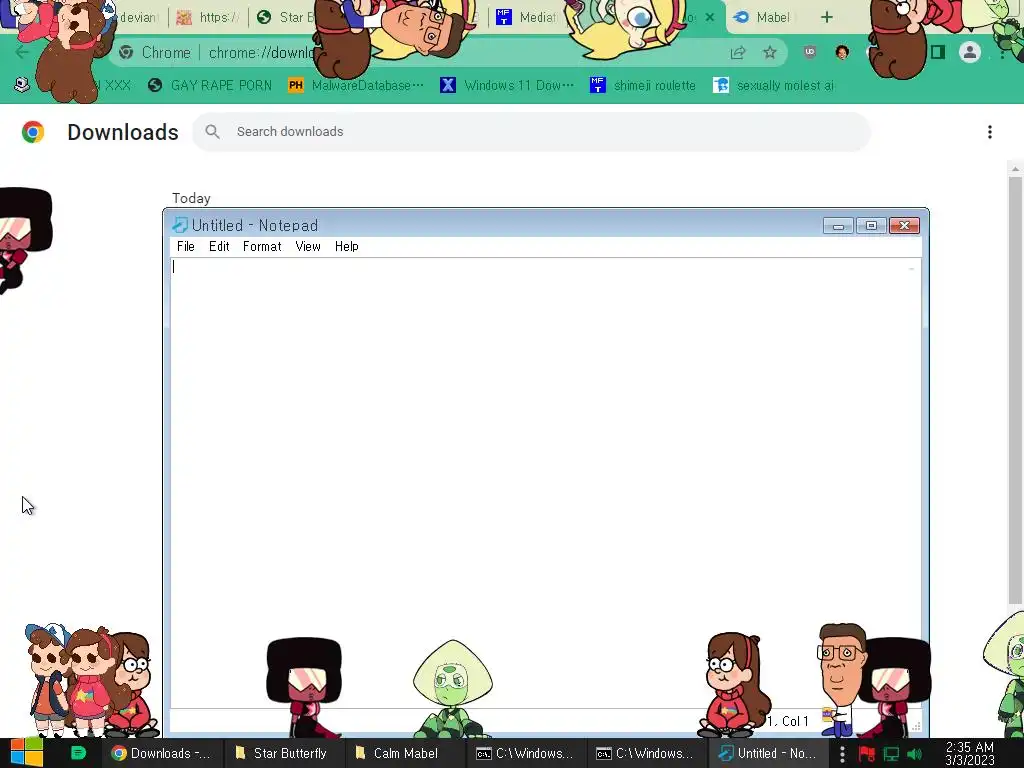Click the magnifier icon in Search downloads
This screenshot has width=1024, height=768.
pyautogui.click(x=212, y=132)
